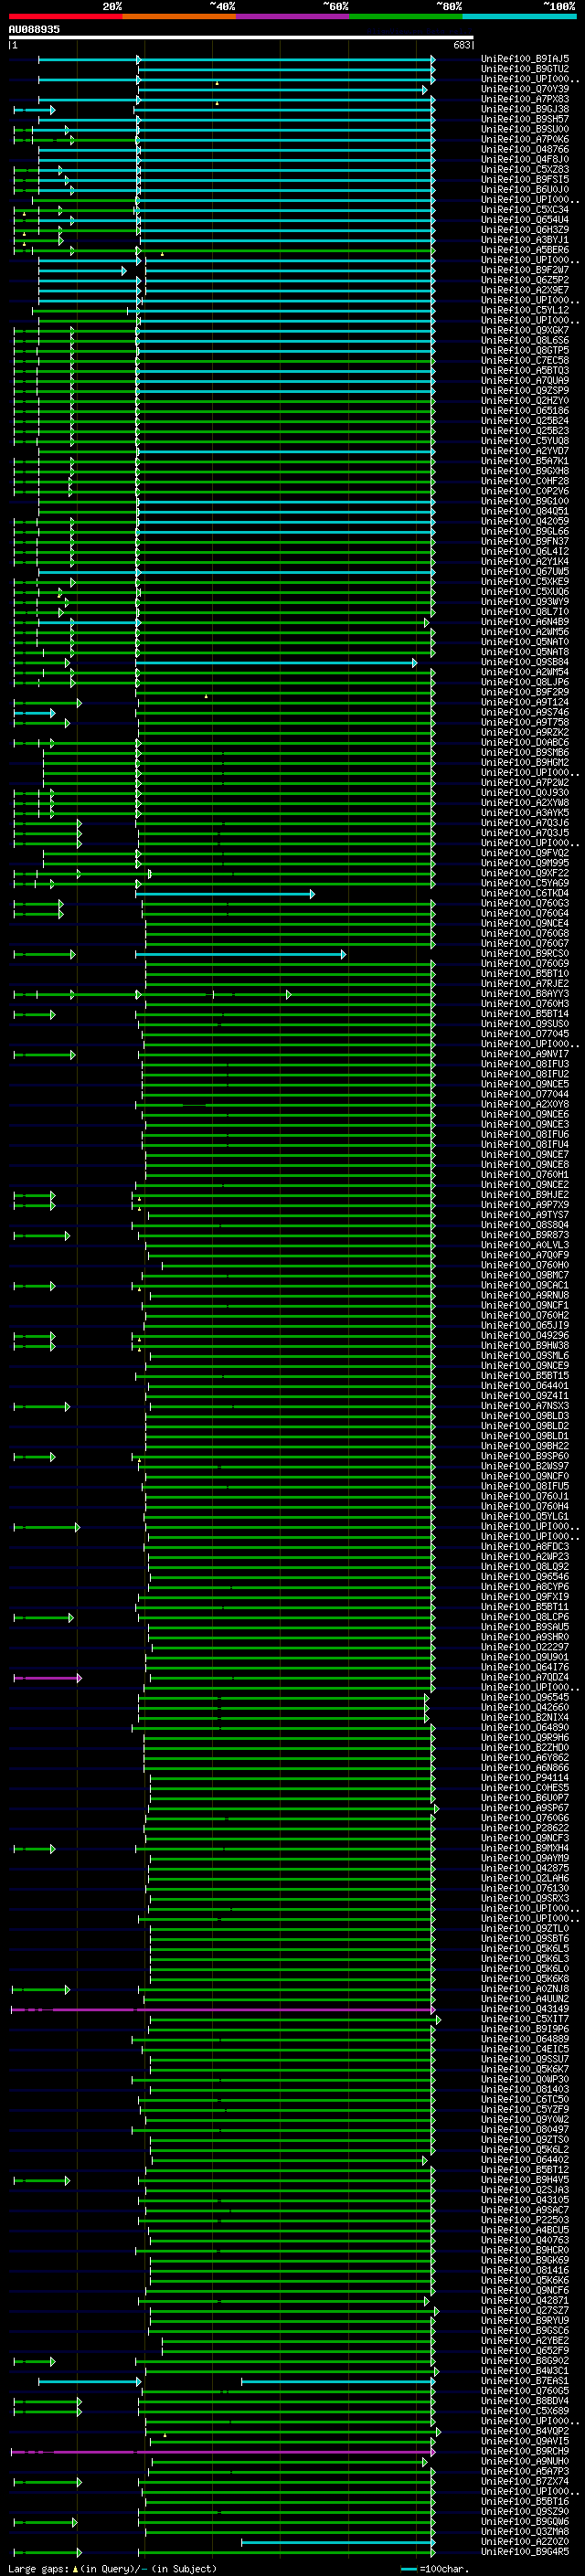Viewport: 585px width, 2576px height.
Task: Select the UniRef100_A7QUA9 label
Action: click(525, 380)
